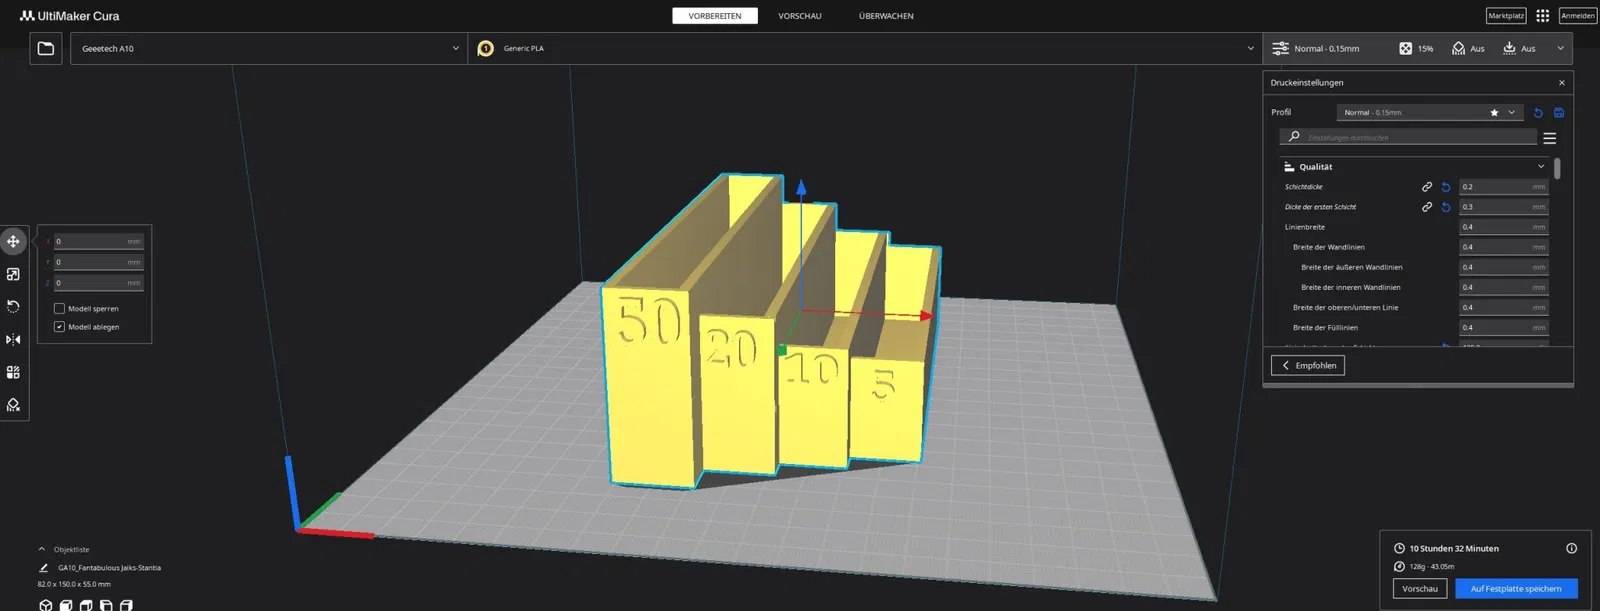Save profile with blue disk icon
The image size is (1600, 611).
coord(1559,113)
